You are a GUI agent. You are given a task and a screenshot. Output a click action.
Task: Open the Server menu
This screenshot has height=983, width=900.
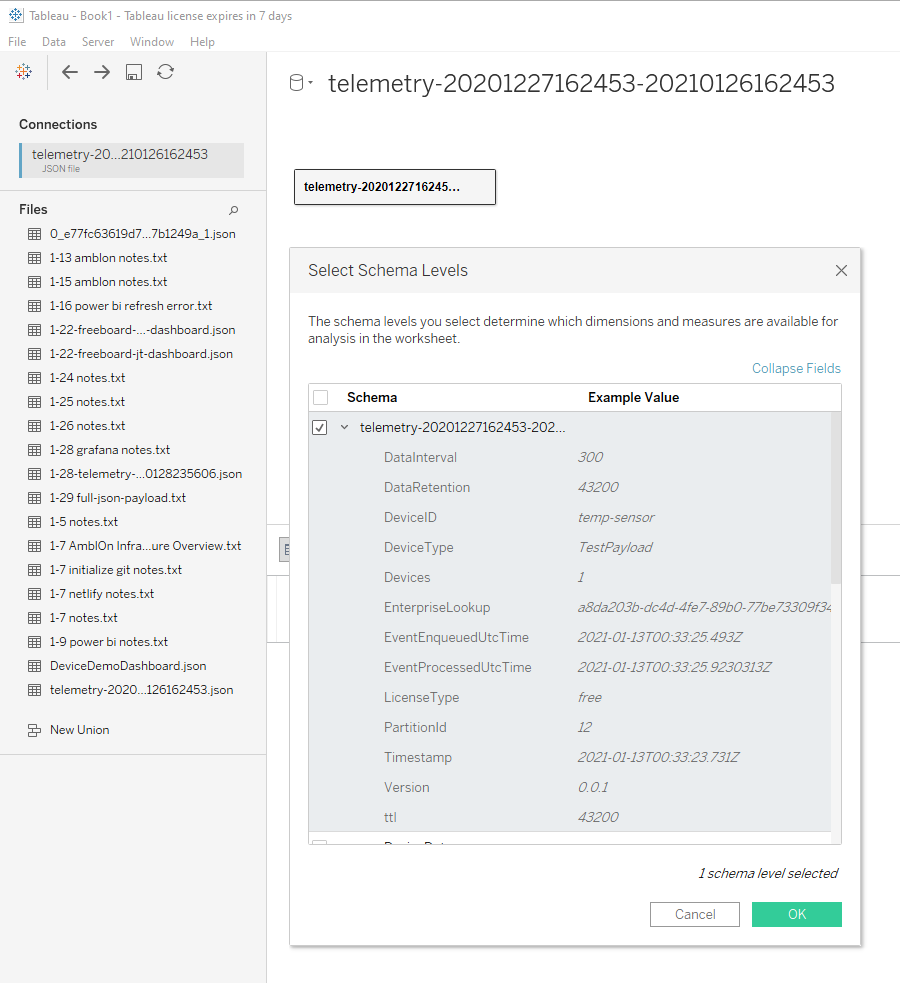pos(98,42)
